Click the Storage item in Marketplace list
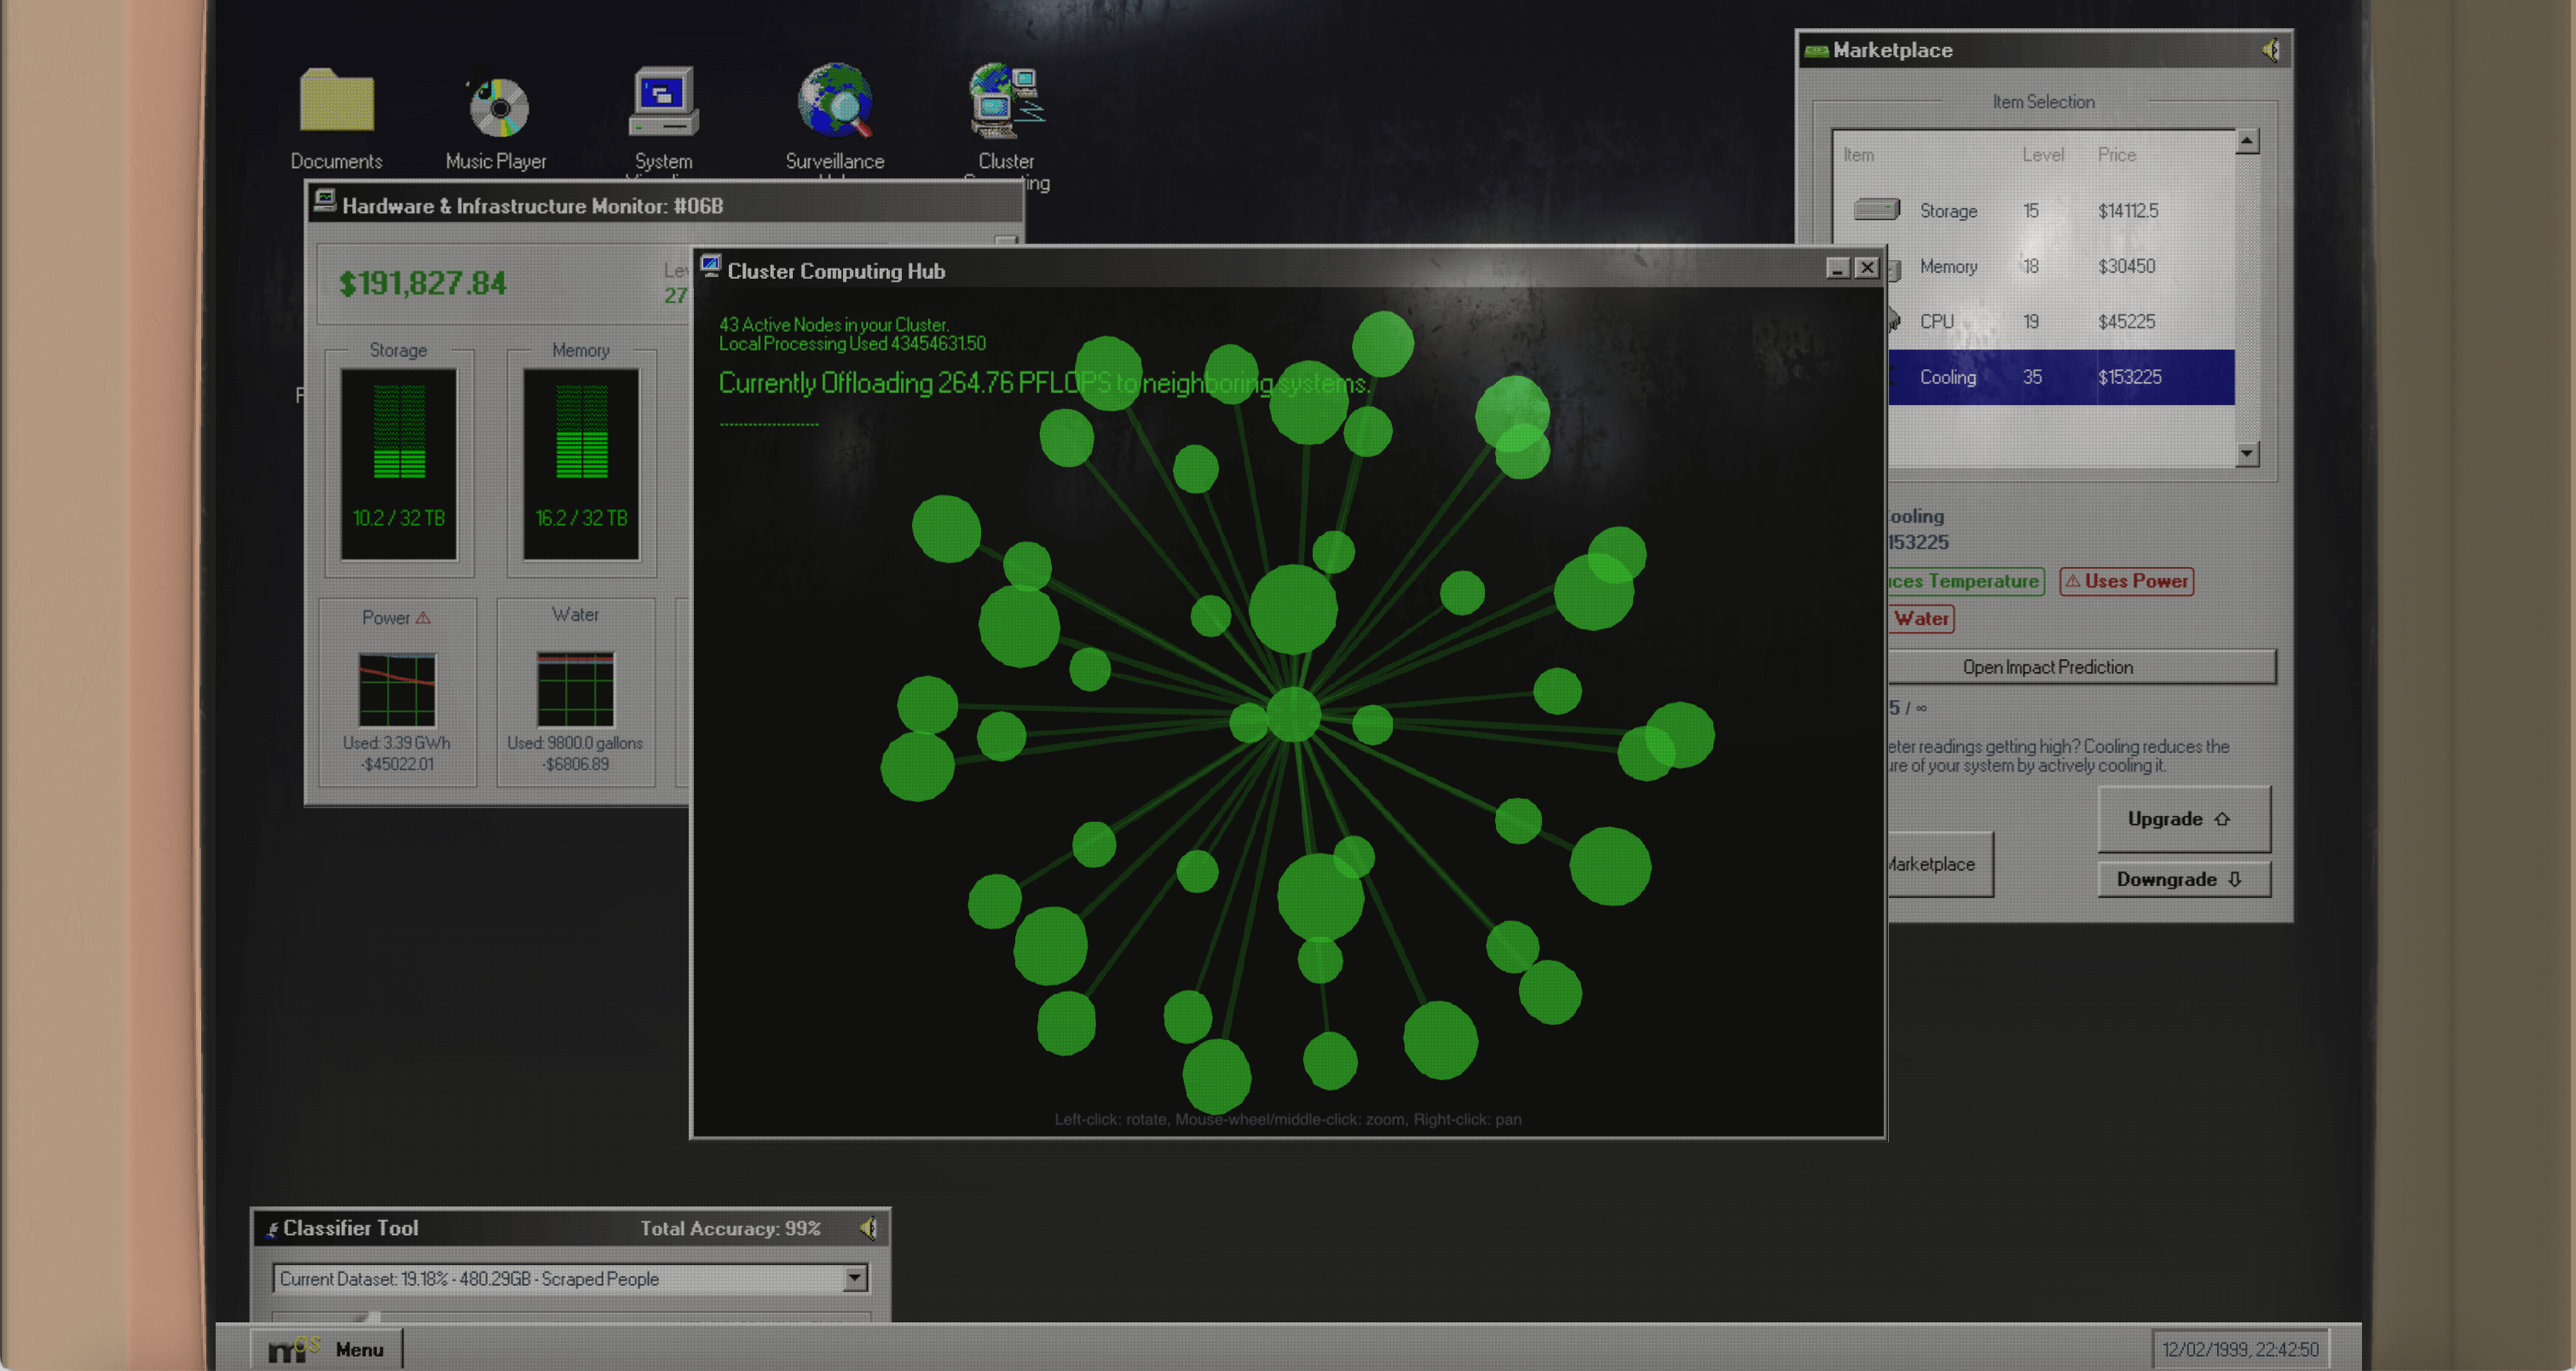Image resolution: width=2576 pixels, height=1371 pixels. [1950, 210]
